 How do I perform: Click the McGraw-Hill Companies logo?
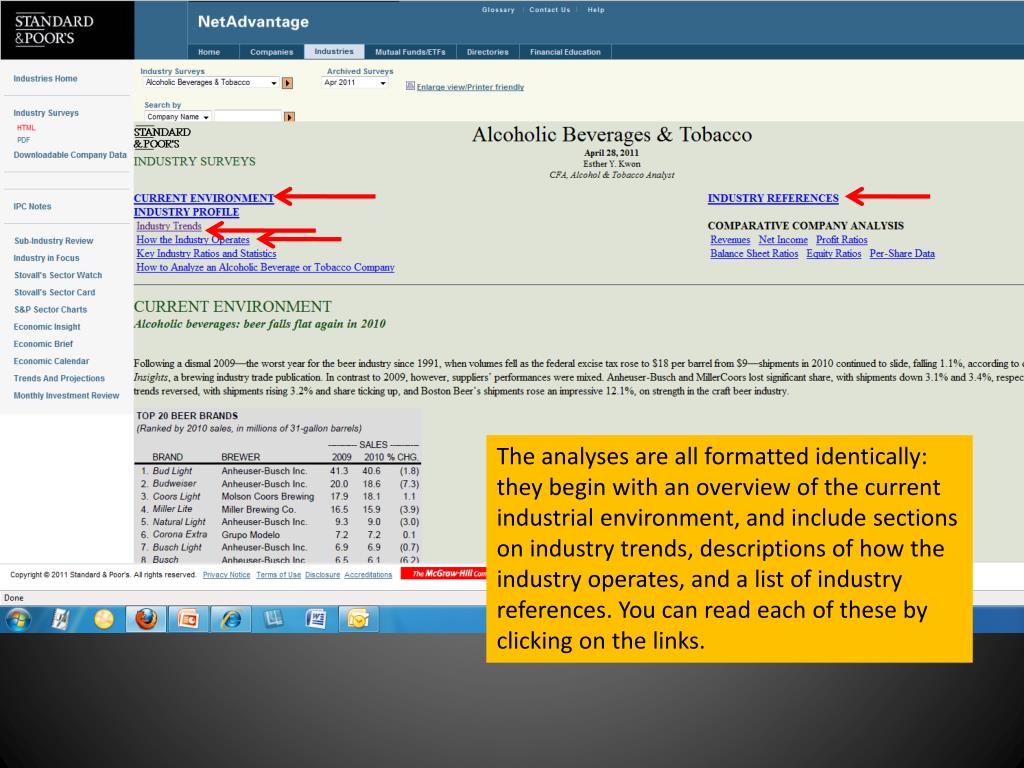[x=444, y=573]
